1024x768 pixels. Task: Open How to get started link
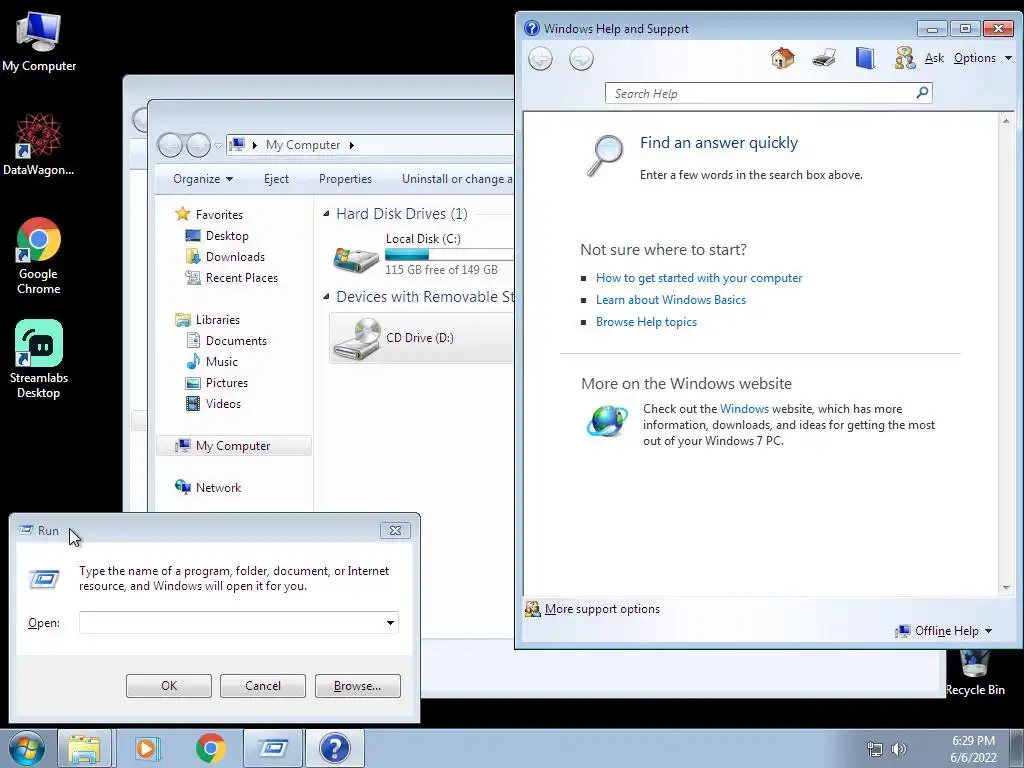[x=699, y=278]
